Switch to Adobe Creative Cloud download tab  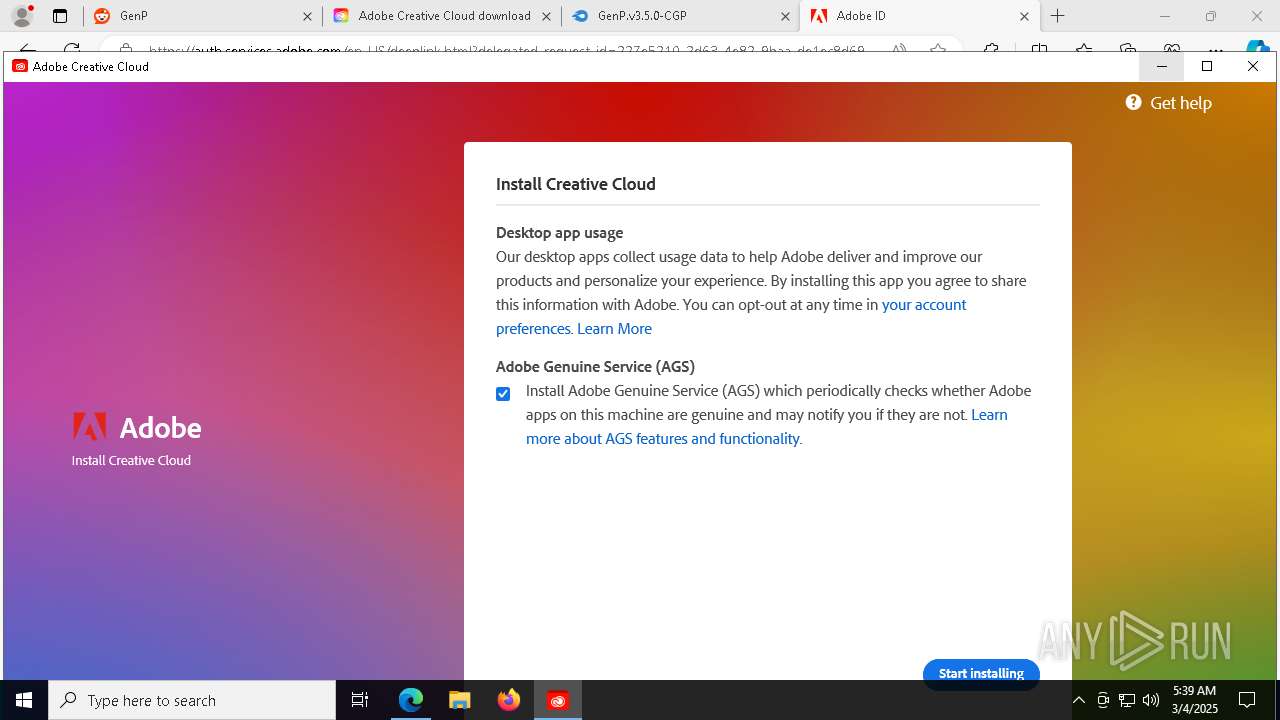[x=443, y=16]
